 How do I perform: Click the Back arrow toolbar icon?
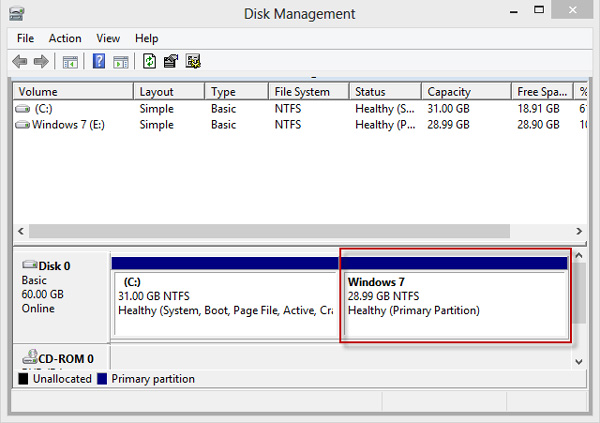(x=20, y=61)
